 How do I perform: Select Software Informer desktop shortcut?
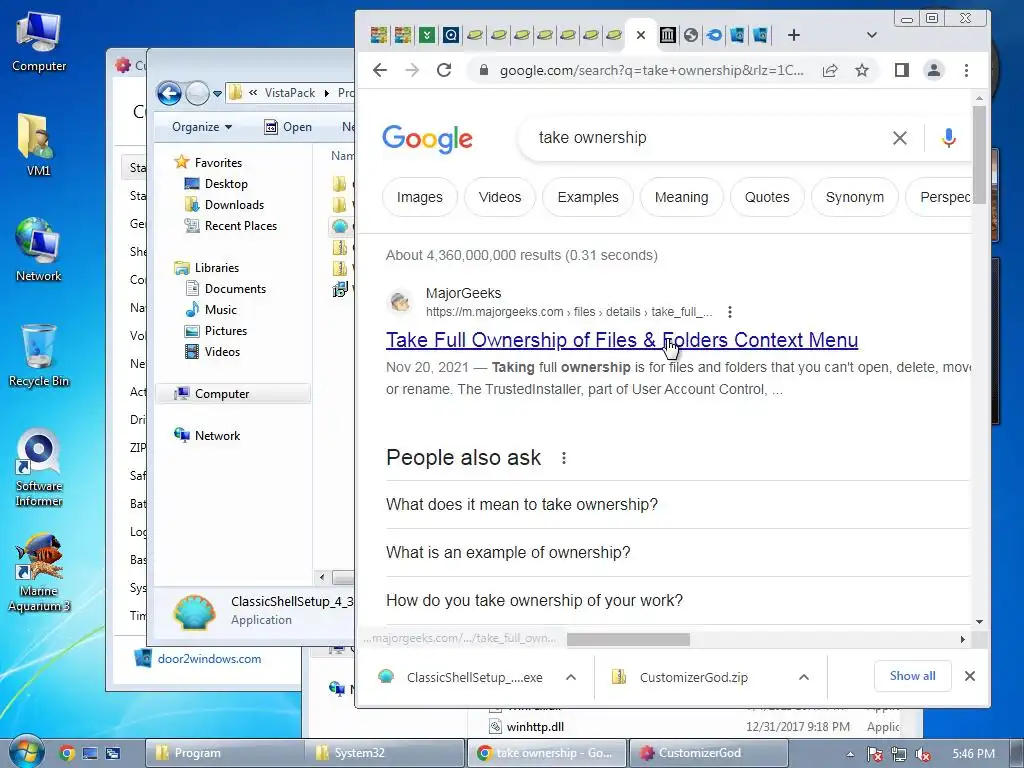(x=39, y=467)
